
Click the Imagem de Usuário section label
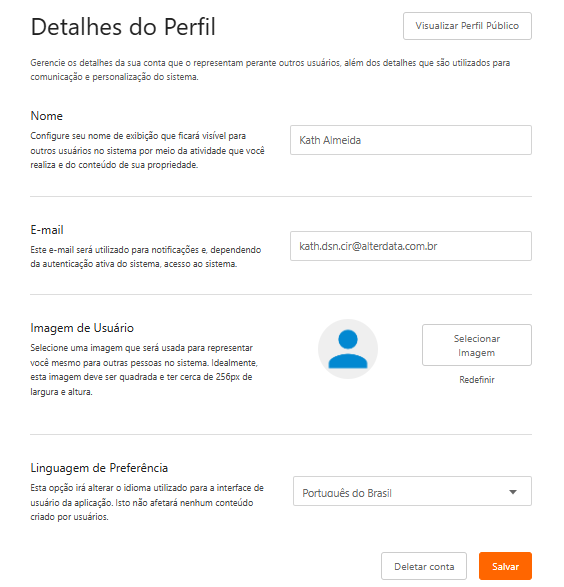point(82,328)
